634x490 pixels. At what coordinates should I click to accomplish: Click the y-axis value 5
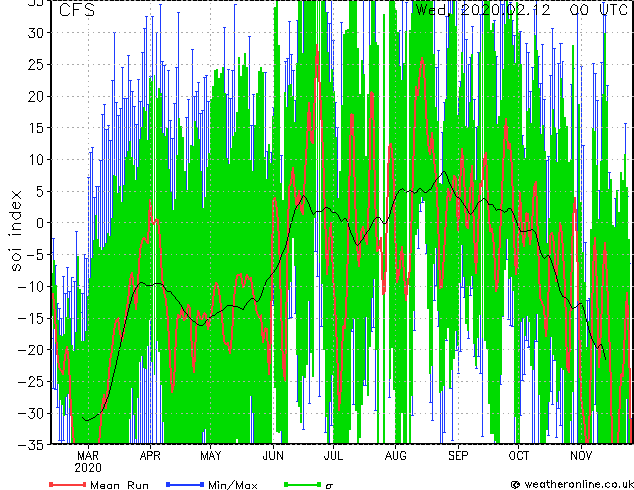click(39, 191)
